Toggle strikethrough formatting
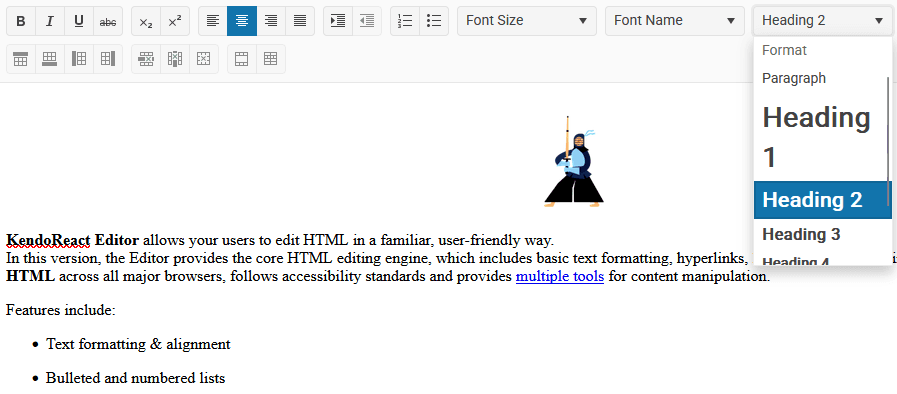Screen dimensions: 897x394 click(108, 21)
